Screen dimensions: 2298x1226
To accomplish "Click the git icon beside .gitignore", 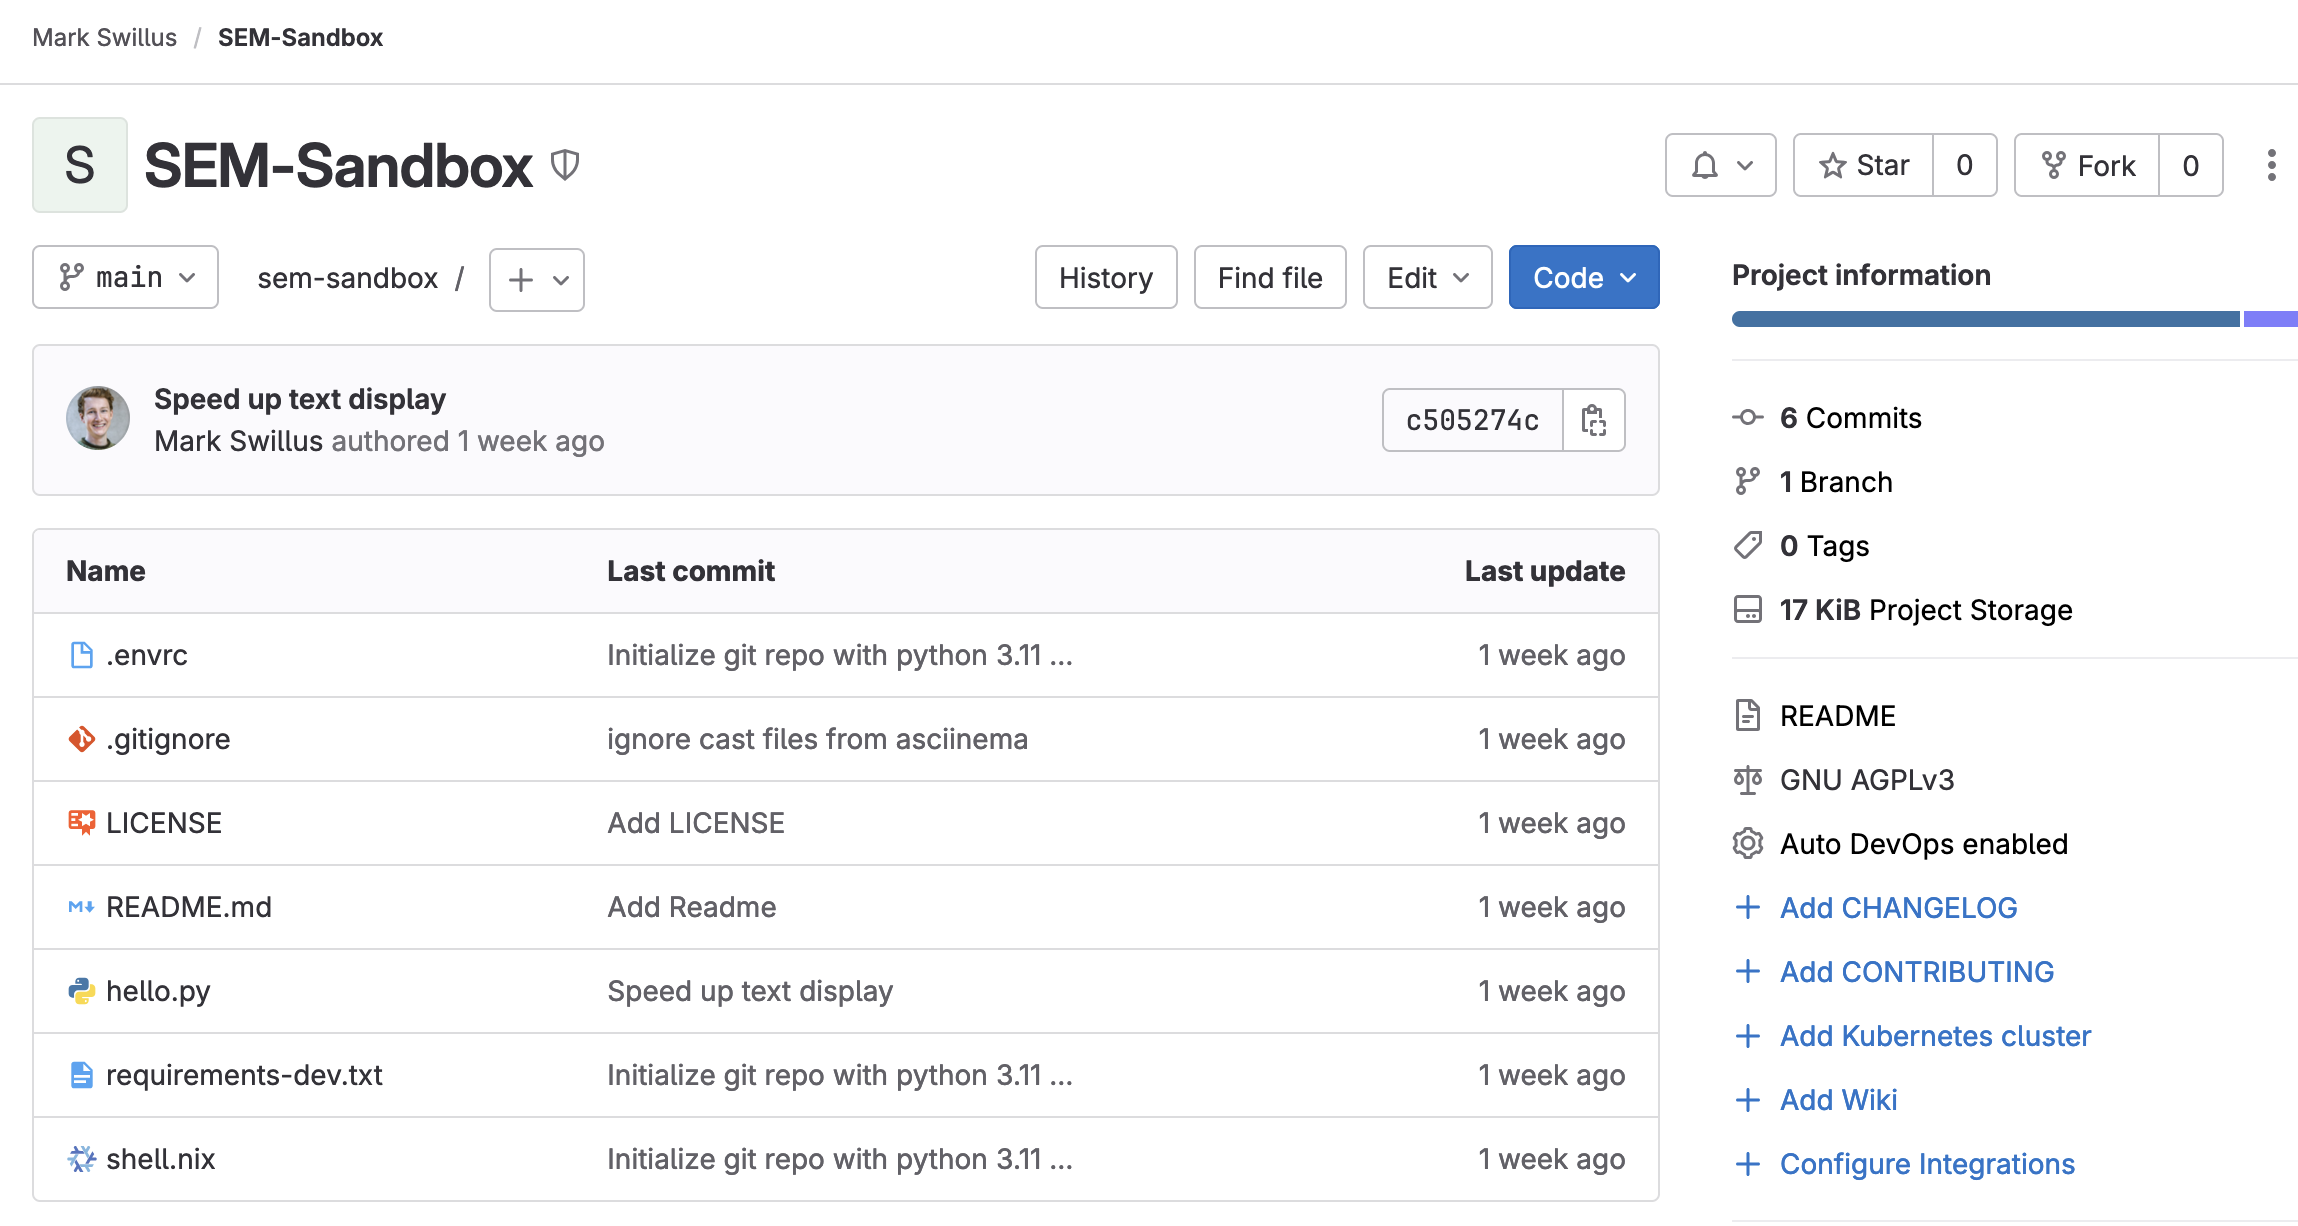I will [81, 739].
